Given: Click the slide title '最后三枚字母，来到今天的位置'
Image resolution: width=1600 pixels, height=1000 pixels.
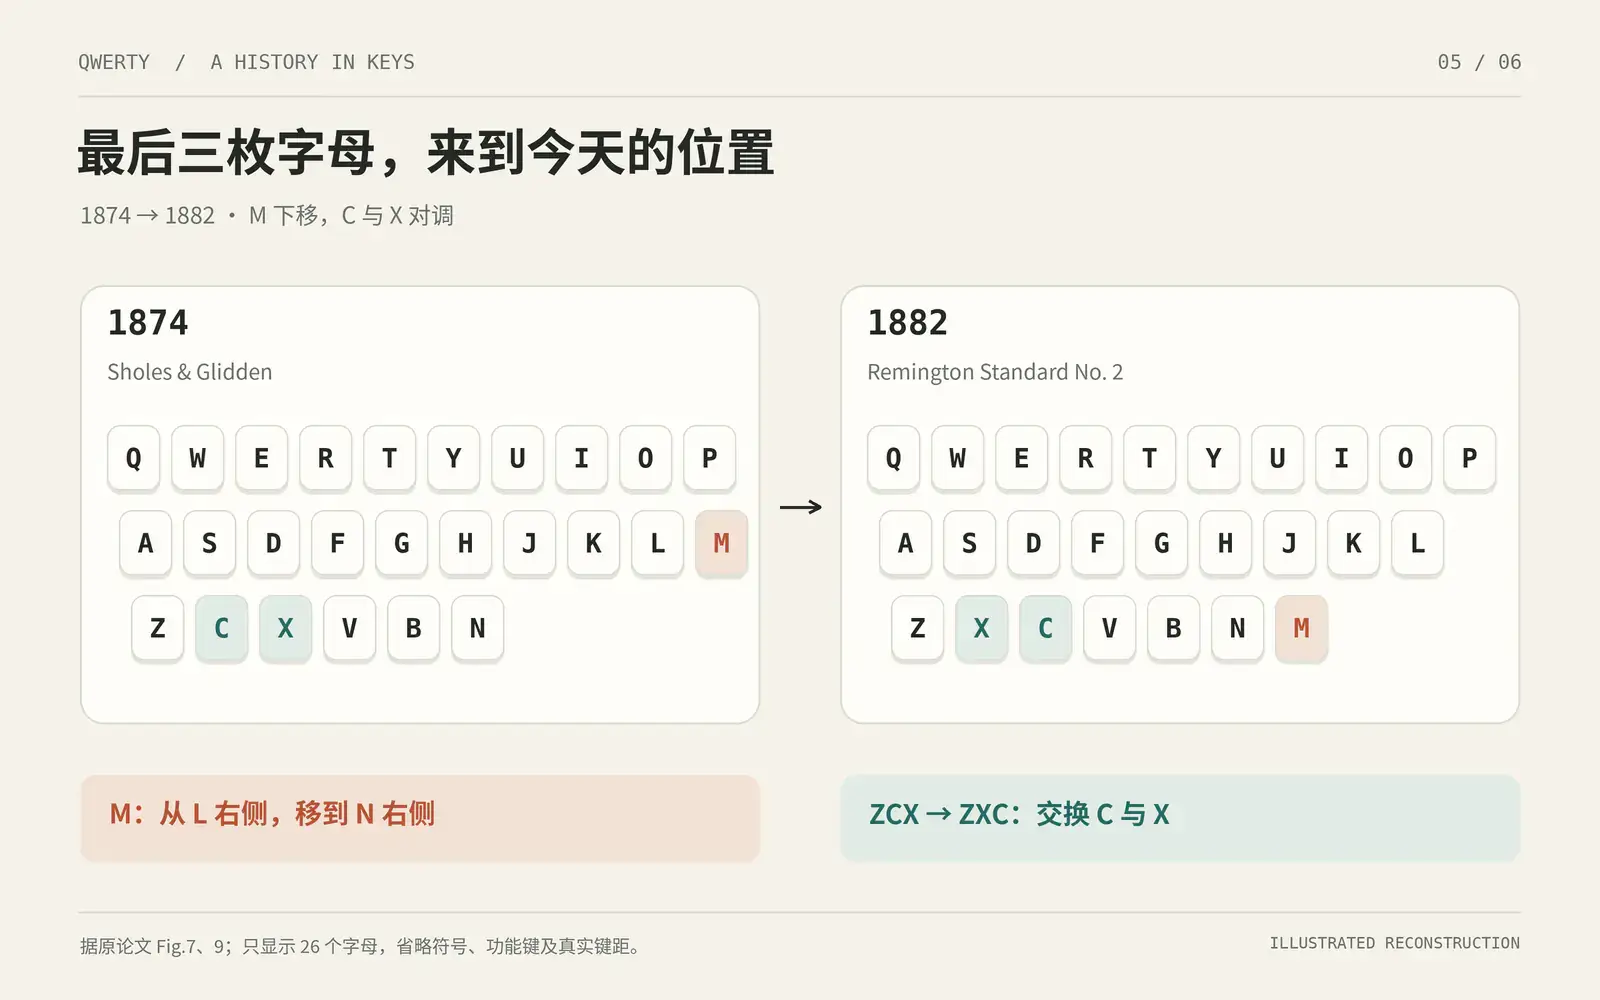Looking at the screenshot, I should [x=426, y=153].
